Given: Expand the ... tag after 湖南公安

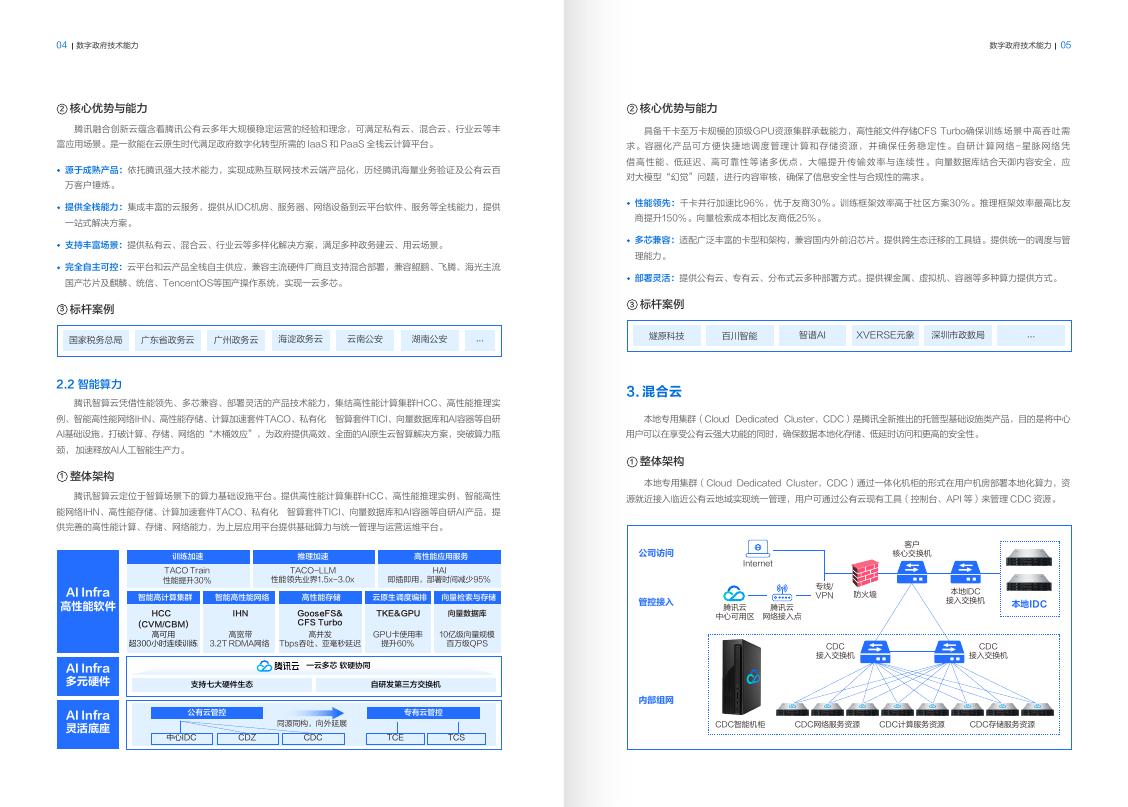Looking at the screenshot, I should [x=480, y=339].
